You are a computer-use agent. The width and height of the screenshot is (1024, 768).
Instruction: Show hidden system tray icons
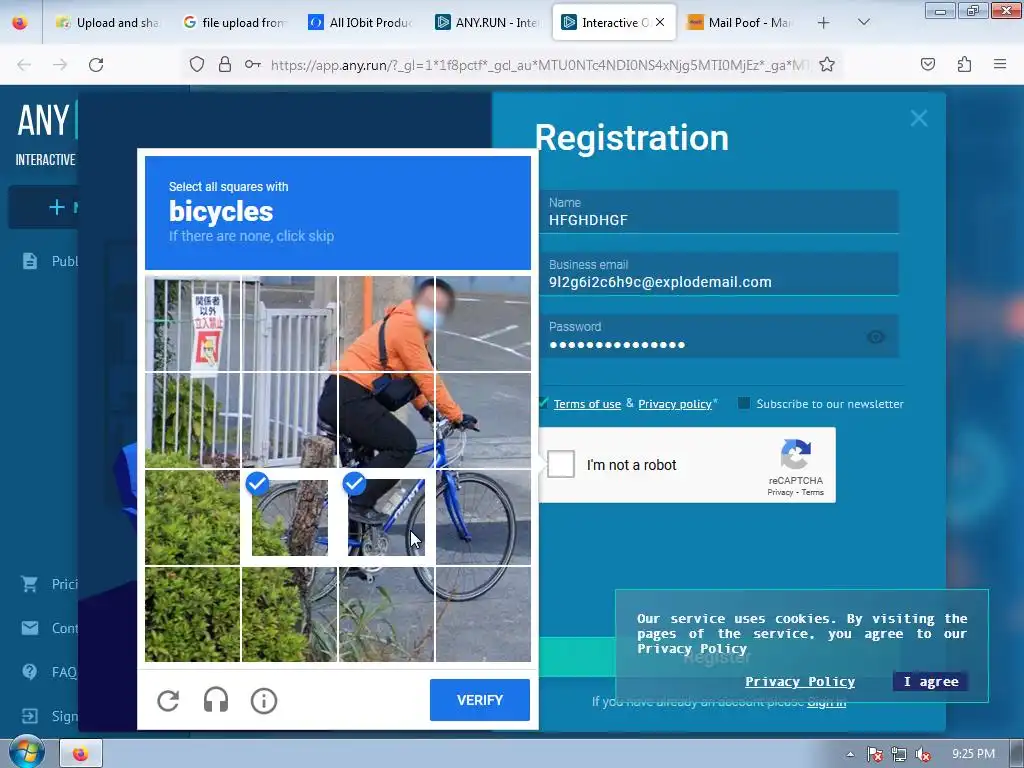850,754
